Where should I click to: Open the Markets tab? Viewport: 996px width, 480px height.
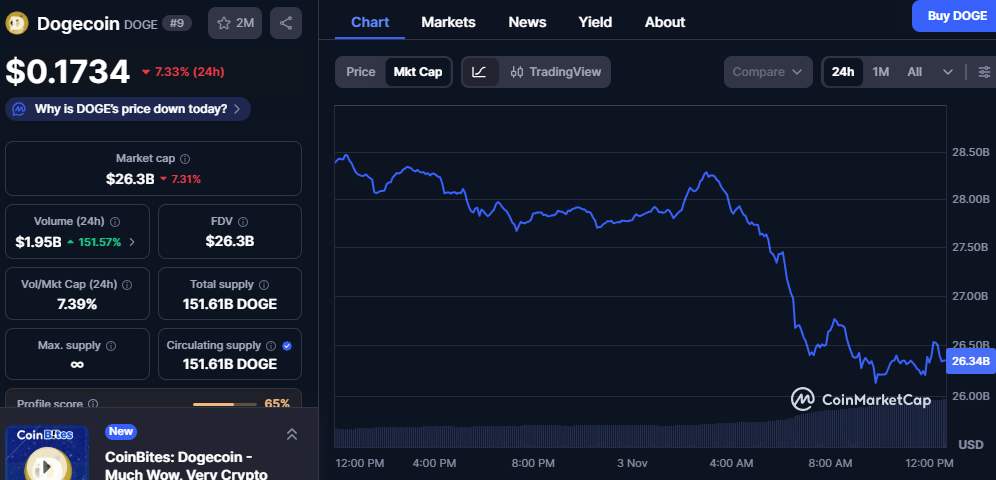pyautogui.click(x=448, y=22)
